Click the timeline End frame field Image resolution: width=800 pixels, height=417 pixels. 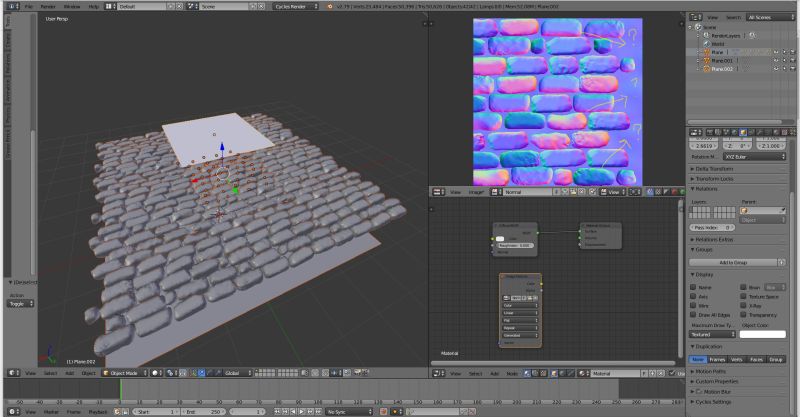(x=203, y=411)
